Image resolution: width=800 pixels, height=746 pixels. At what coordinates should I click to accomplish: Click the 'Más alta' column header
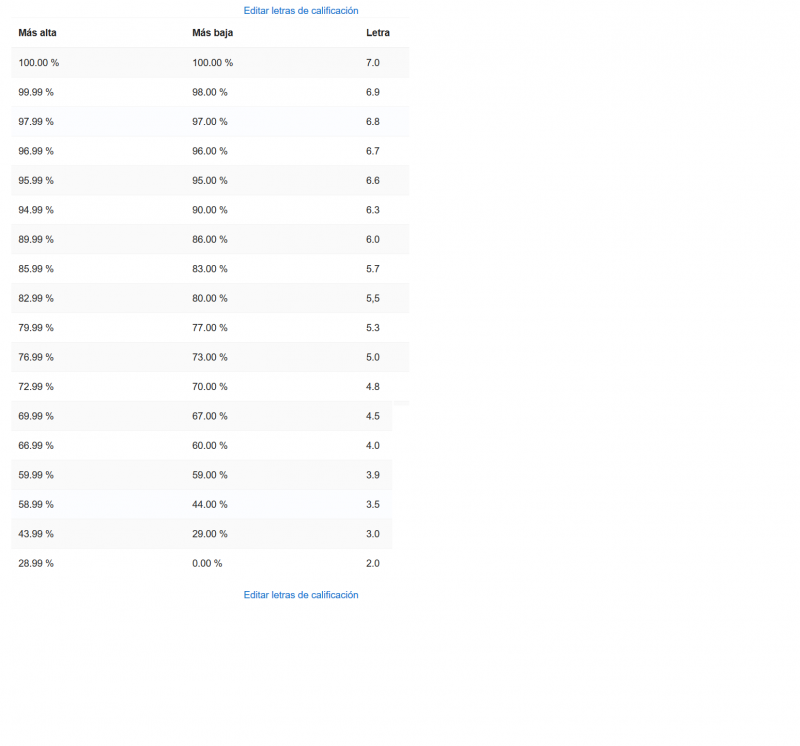[x=37, y=33]
